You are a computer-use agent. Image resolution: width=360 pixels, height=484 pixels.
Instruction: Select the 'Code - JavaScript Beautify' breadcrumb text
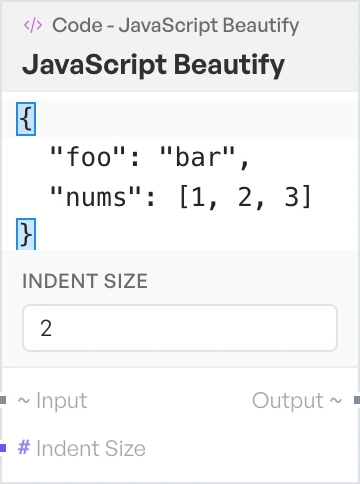click(x=175, y=26)
